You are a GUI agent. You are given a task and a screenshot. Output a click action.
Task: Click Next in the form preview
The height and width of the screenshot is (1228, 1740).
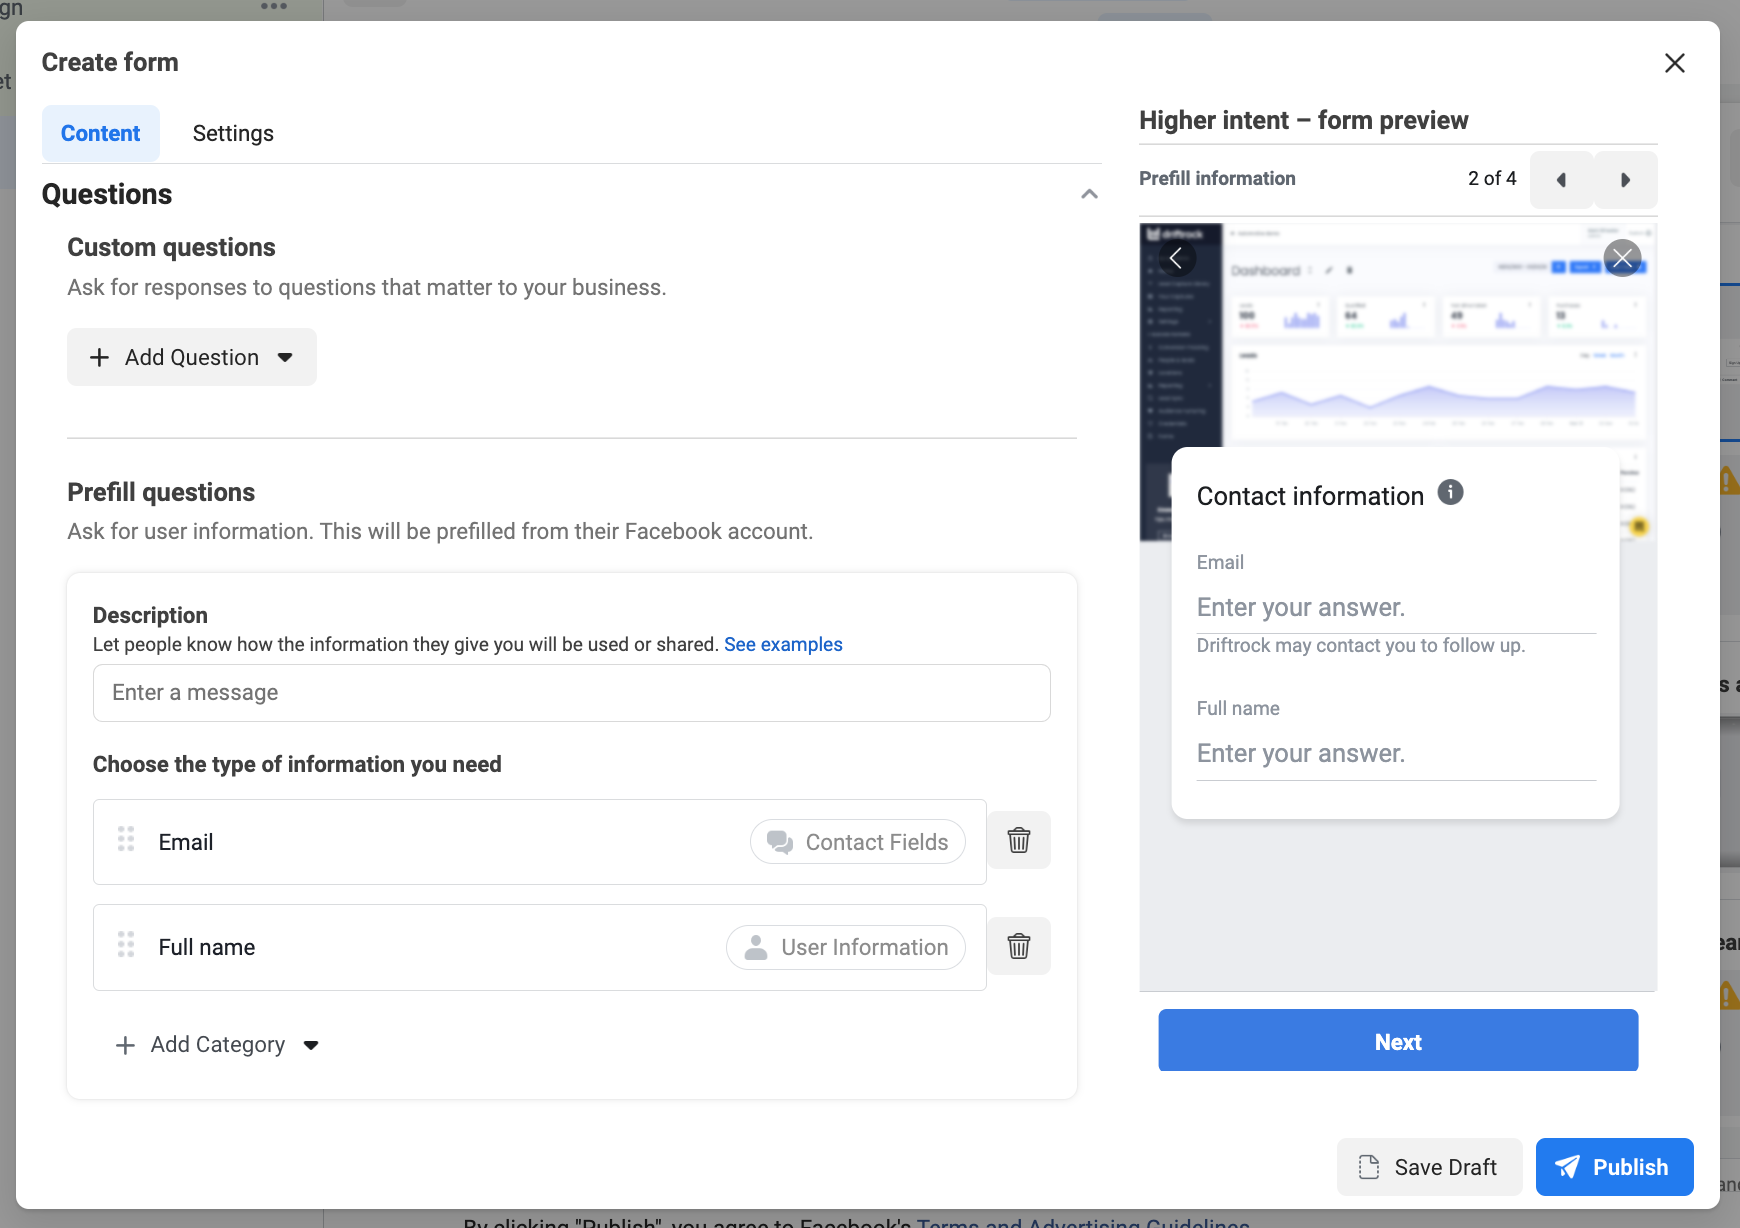click(1397, 1041)
